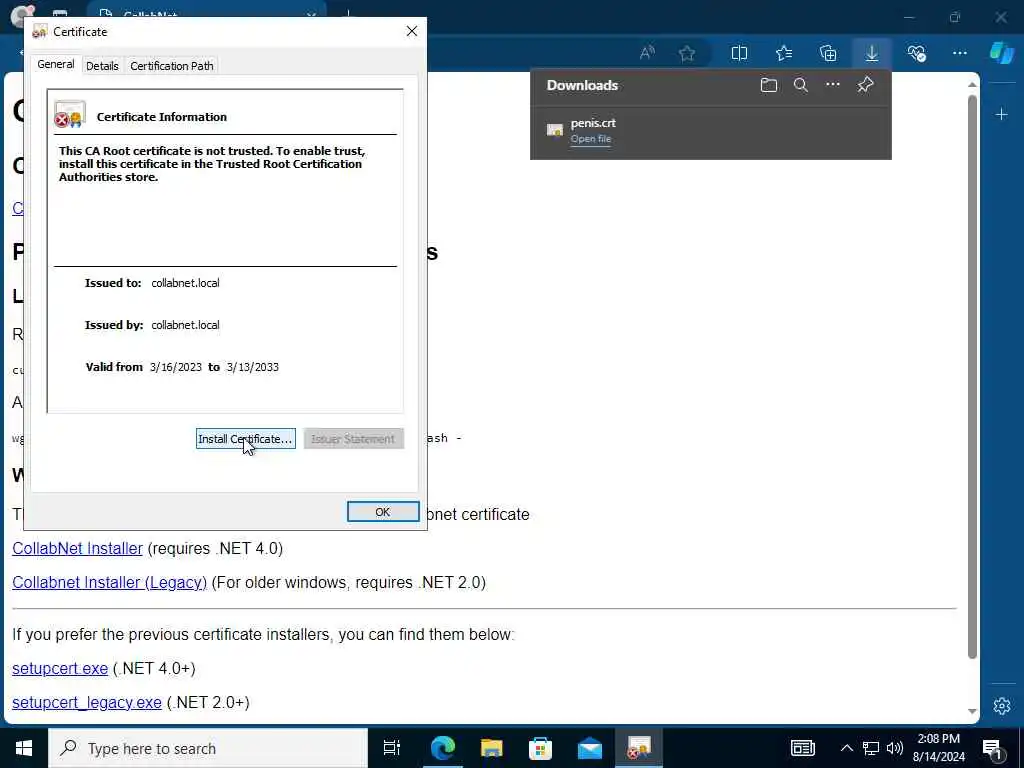Download setupcert_legacy.exe link
1024x768 pixels.
click(87, 703)
